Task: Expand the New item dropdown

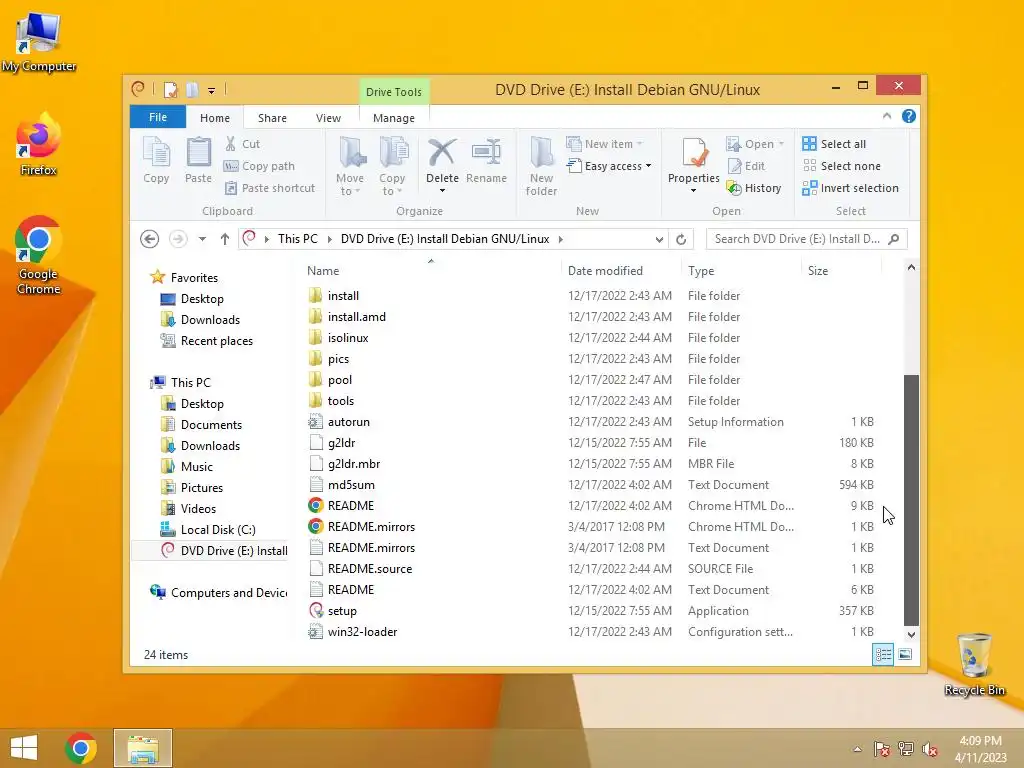Action: (x=639, y=144)
